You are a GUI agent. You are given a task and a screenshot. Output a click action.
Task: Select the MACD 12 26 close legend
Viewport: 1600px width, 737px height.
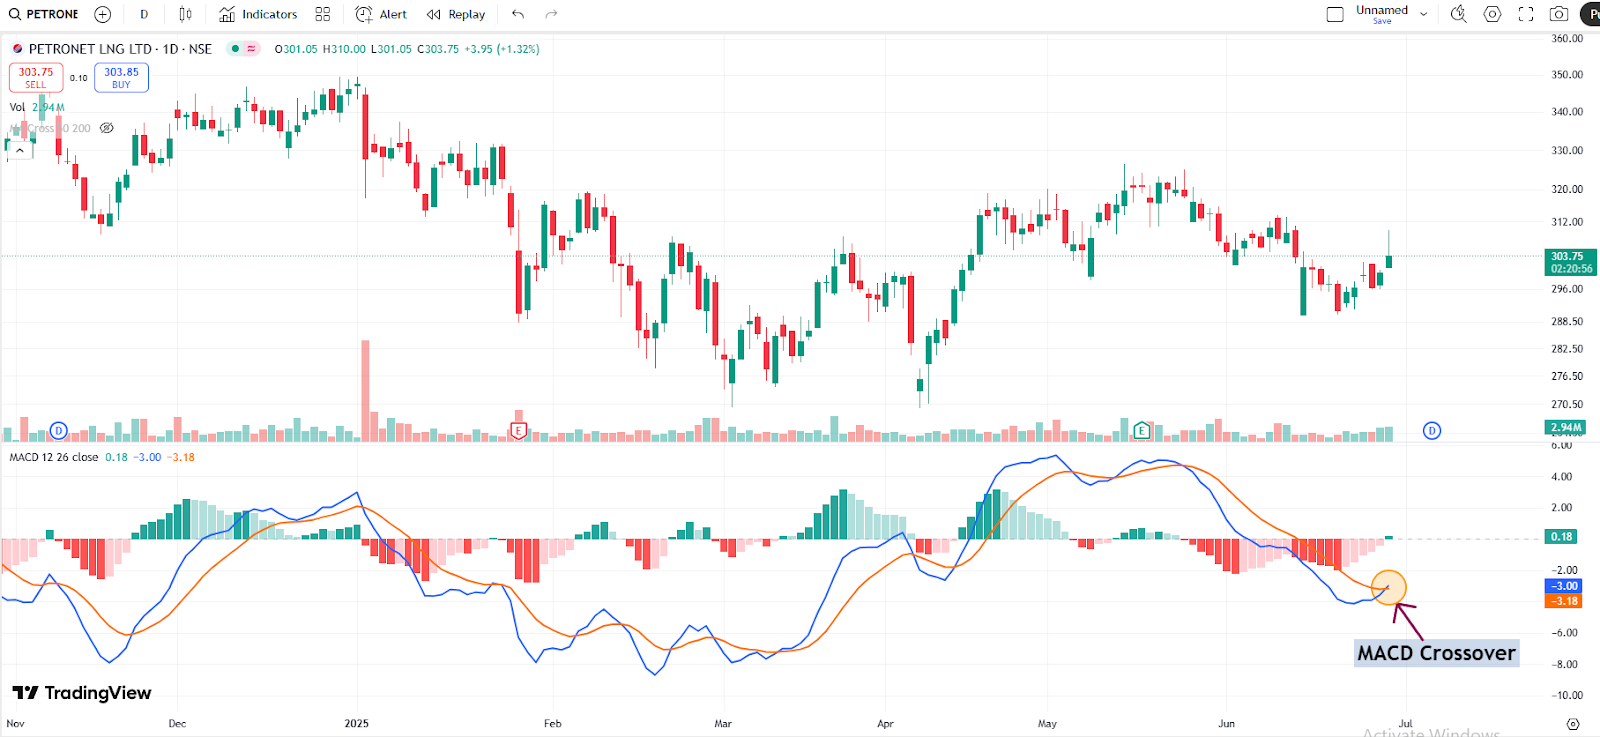(x=54, y=457)
